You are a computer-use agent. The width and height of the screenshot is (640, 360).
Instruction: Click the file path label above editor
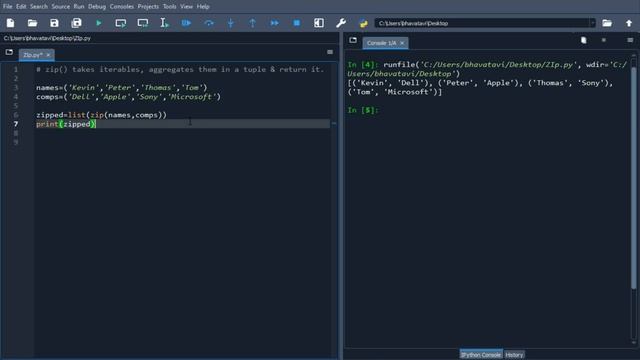click(47, 38)
